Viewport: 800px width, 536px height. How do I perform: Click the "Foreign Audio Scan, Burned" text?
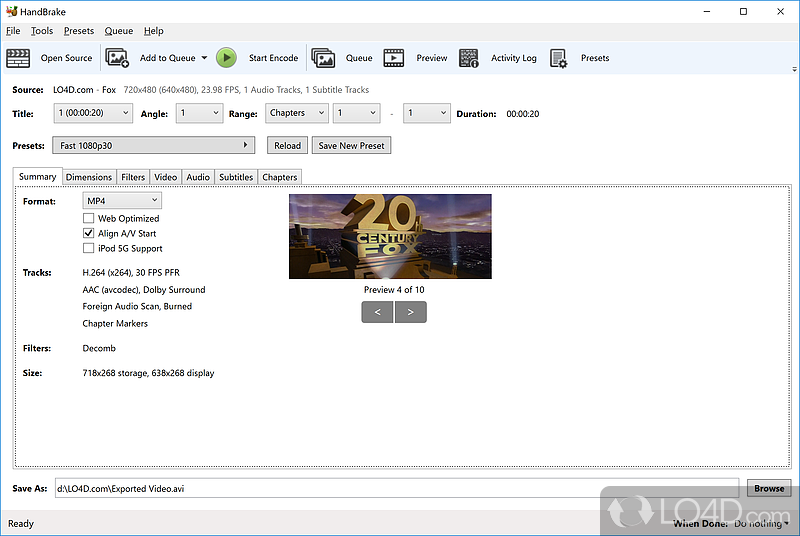pyautogui.click(x=137, y=307)
